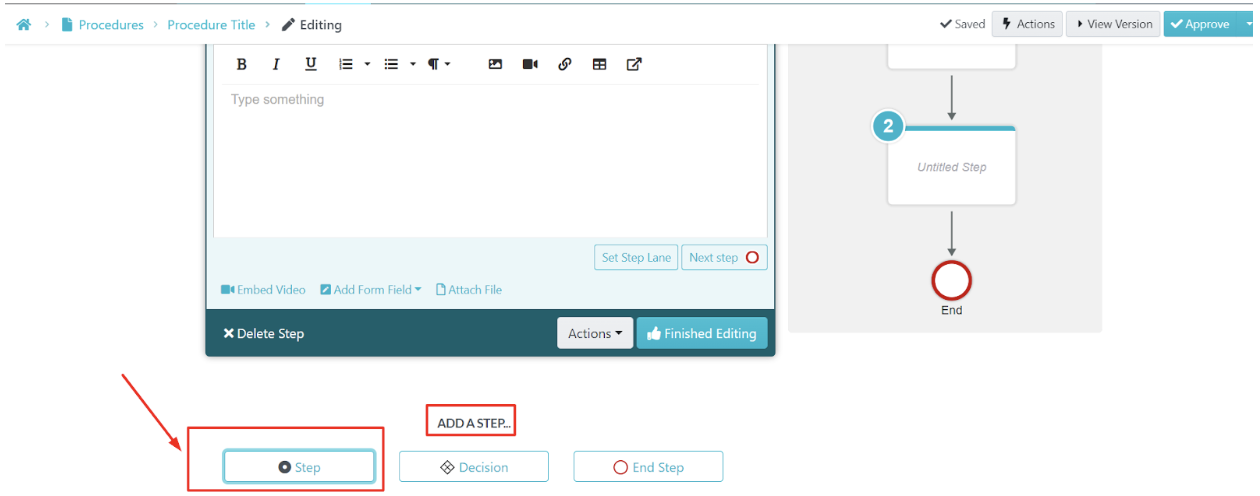Click into the Type something text area
The height and width of the screenshot is (496, 1260).
pyautogui.click(x=490, y=160)
